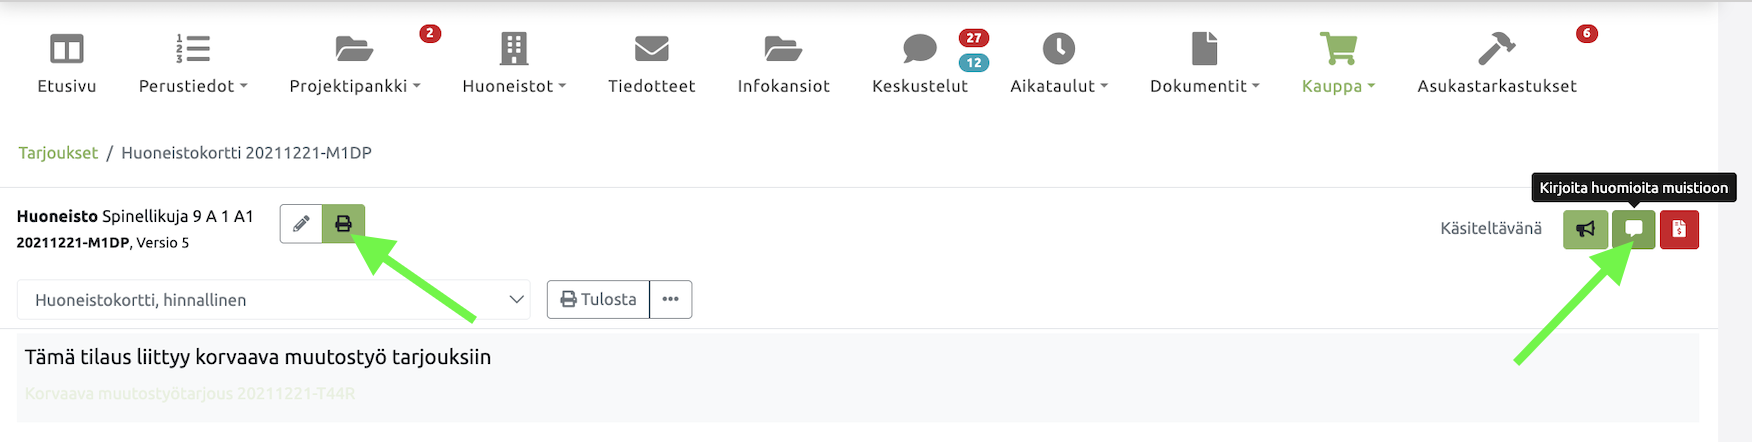
Task: Open Infokansiot folder section
Action: 783,62
